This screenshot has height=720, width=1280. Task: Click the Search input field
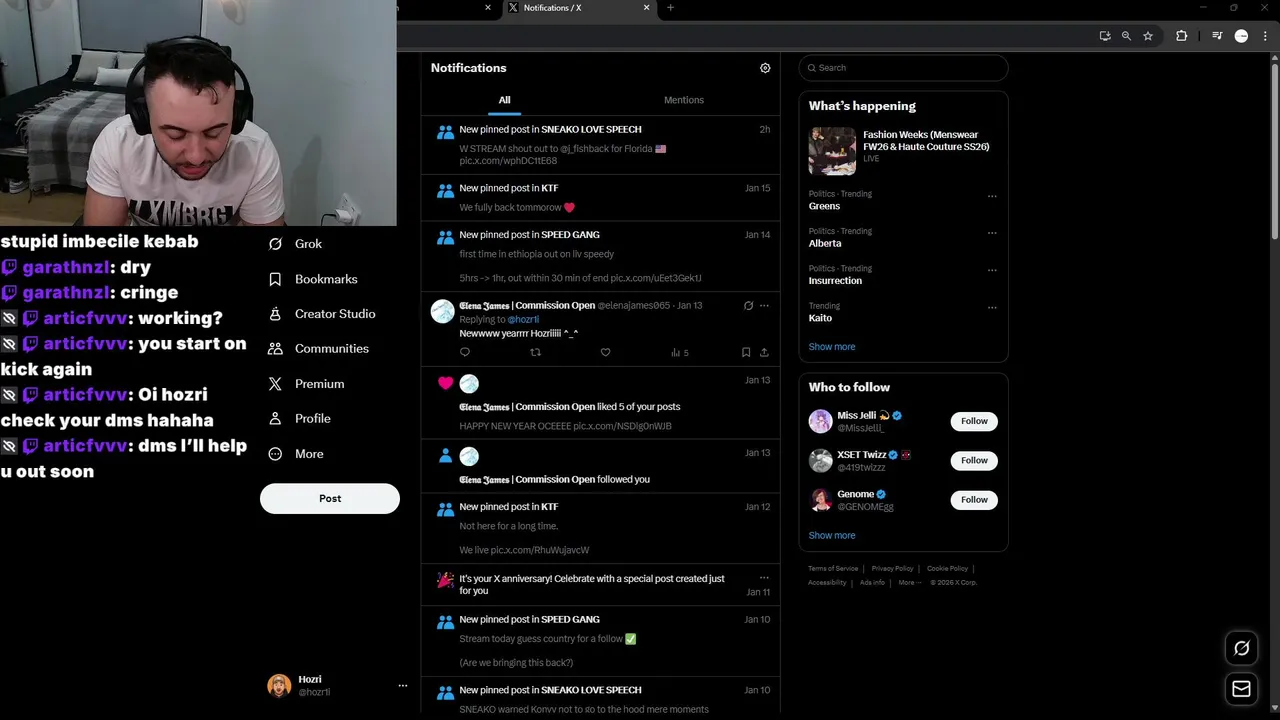pyautogui.click(x=903, y=68)
